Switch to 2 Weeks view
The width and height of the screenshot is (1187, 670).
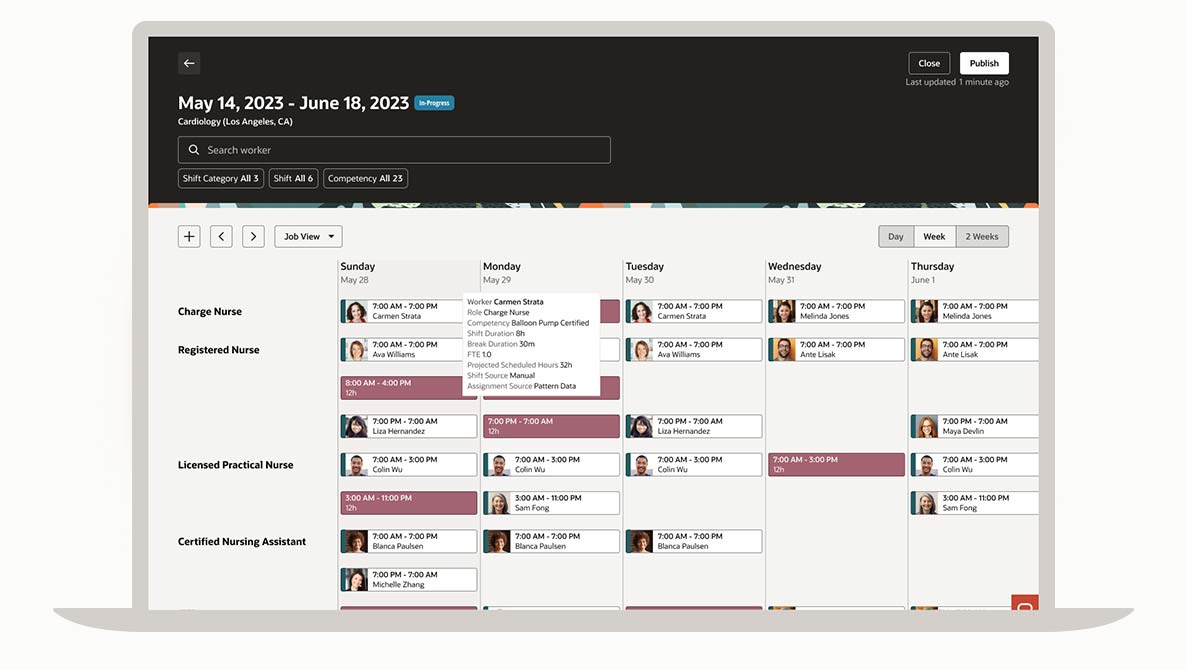coord(981,237)
